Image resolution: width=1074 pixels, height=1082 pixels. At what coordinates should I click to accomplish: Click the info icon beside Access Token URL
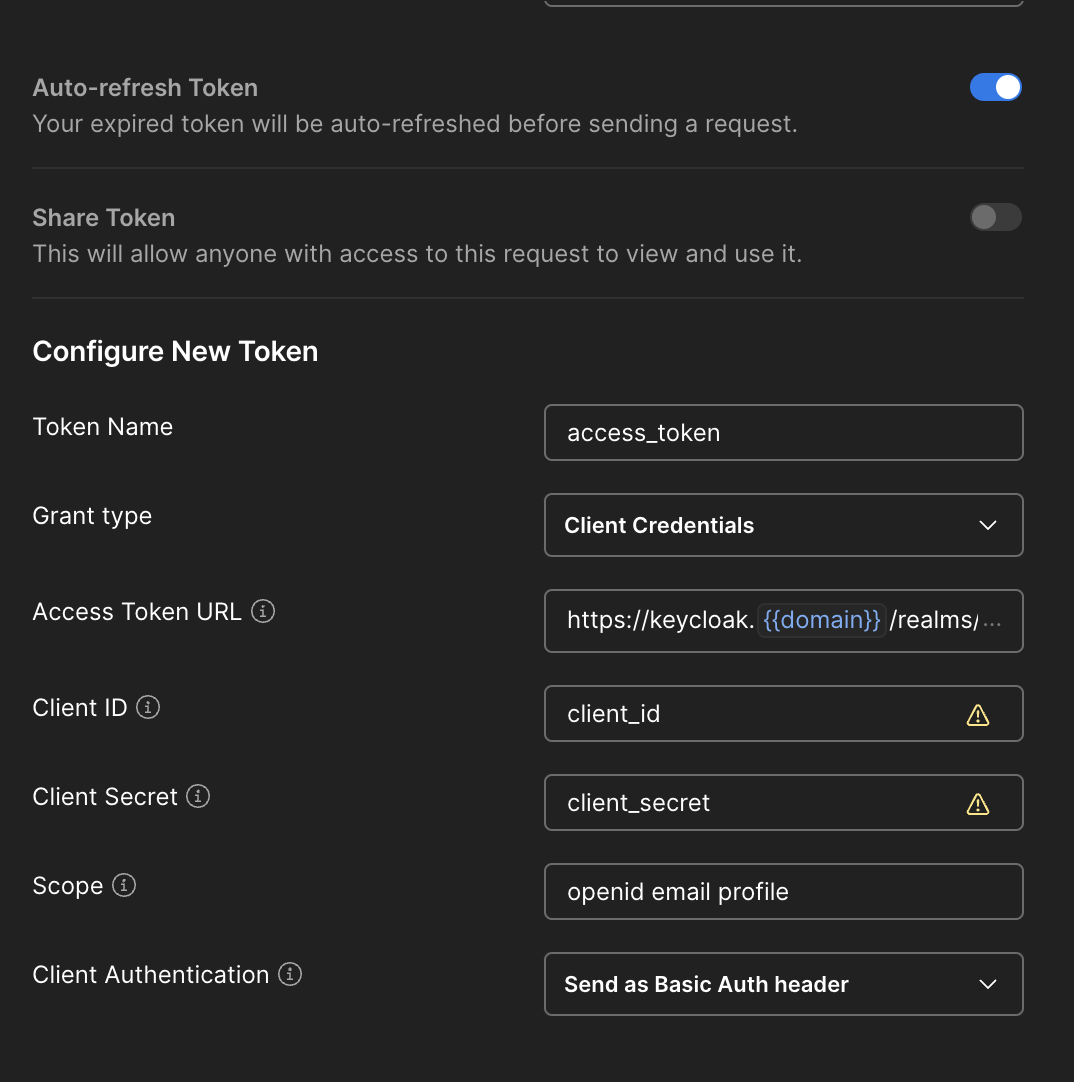263,611
